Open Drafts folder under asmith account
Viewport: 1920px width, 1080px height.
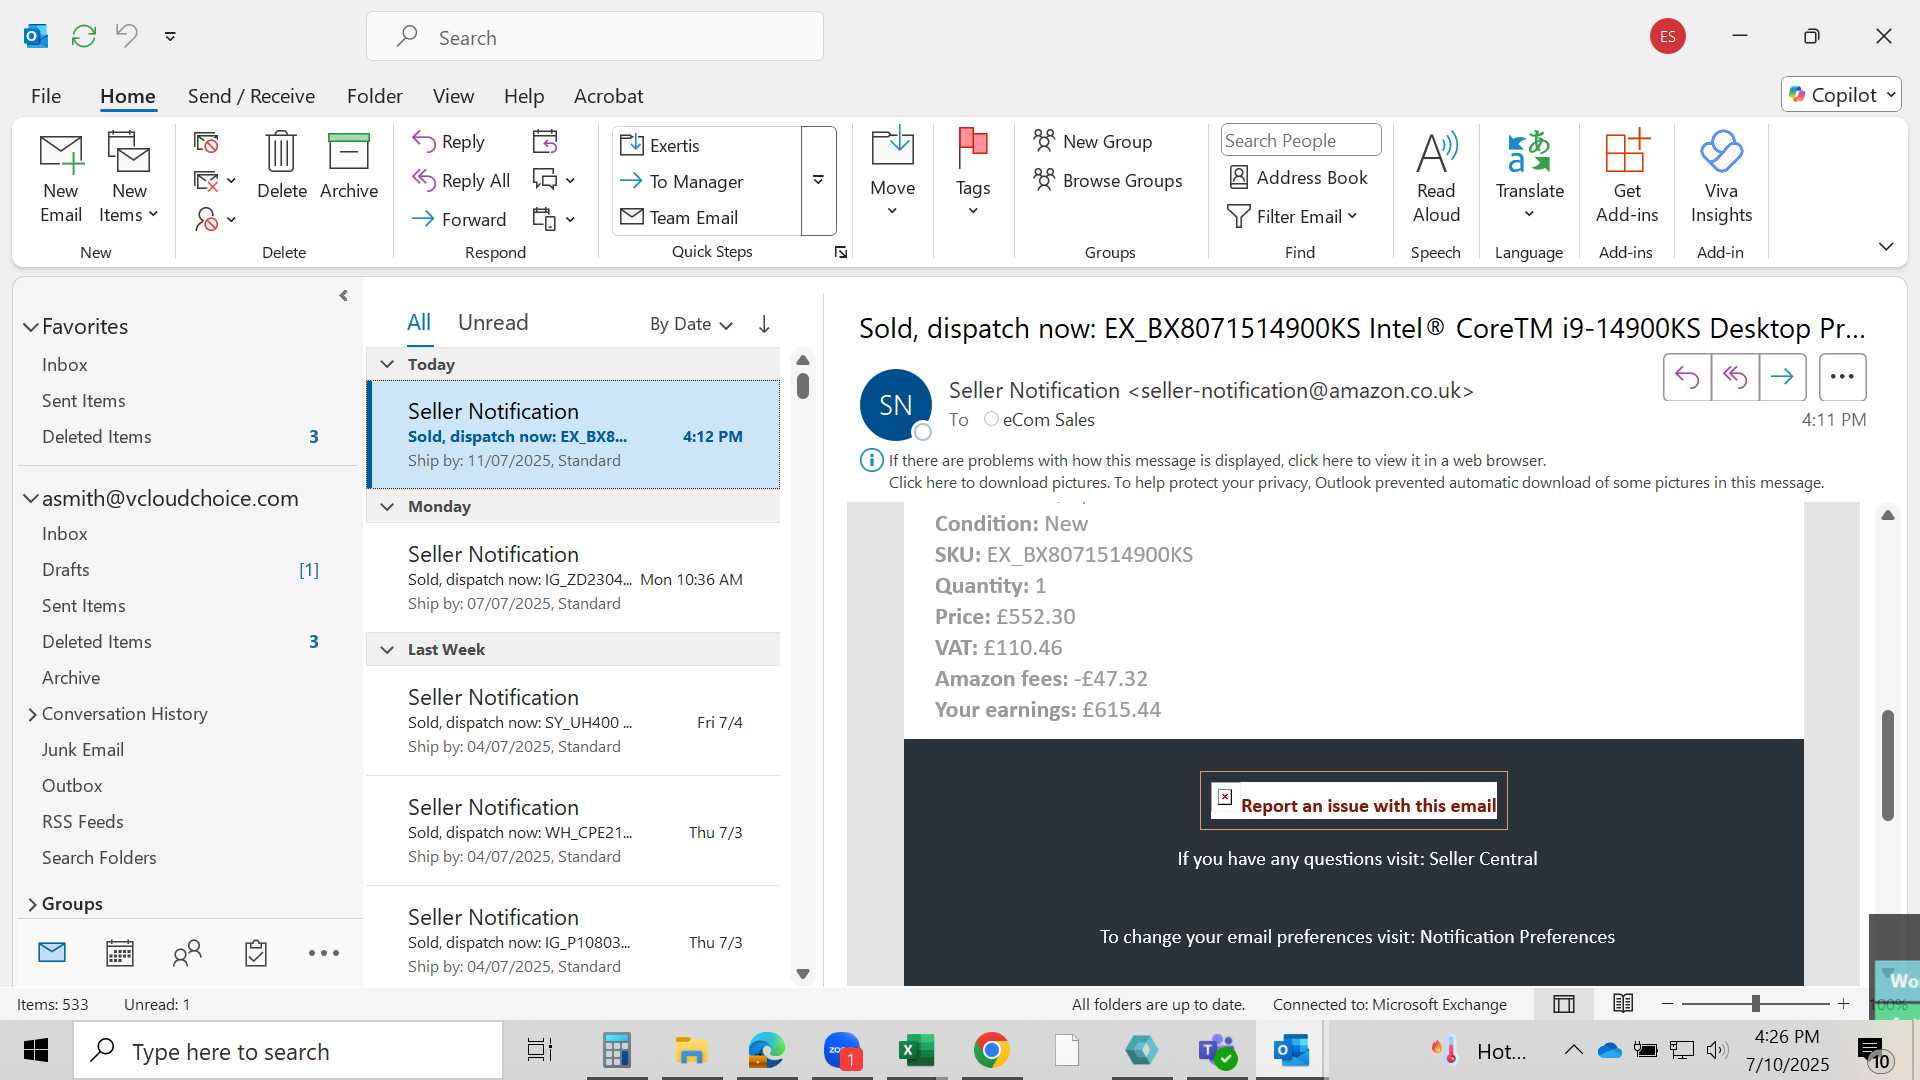click(x=66, y=570)
